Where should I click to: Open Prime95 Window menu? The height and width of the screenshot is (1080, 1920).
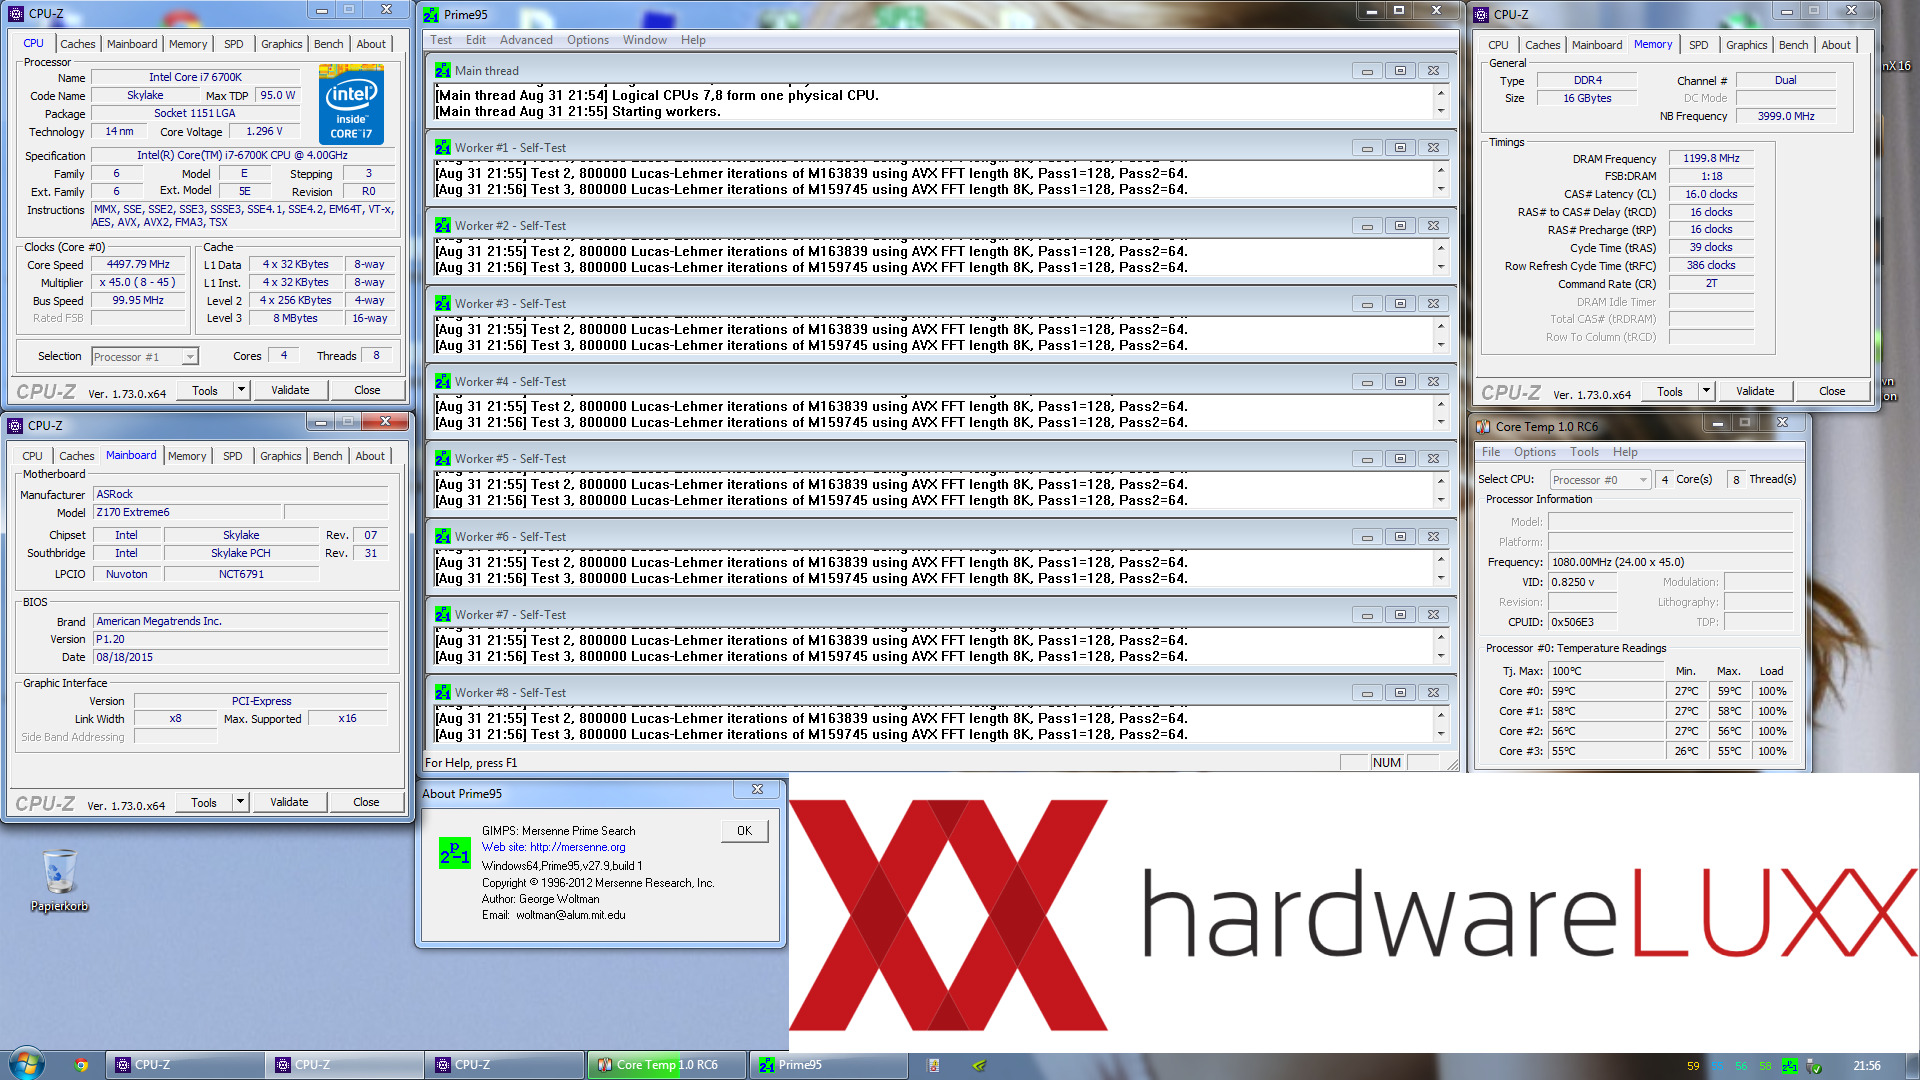645,40
